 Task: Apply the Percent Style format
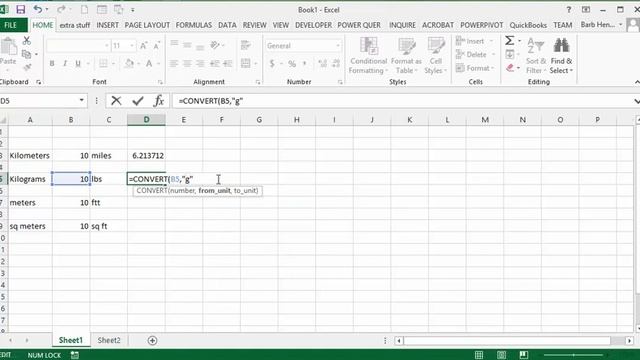coord(292,63)
